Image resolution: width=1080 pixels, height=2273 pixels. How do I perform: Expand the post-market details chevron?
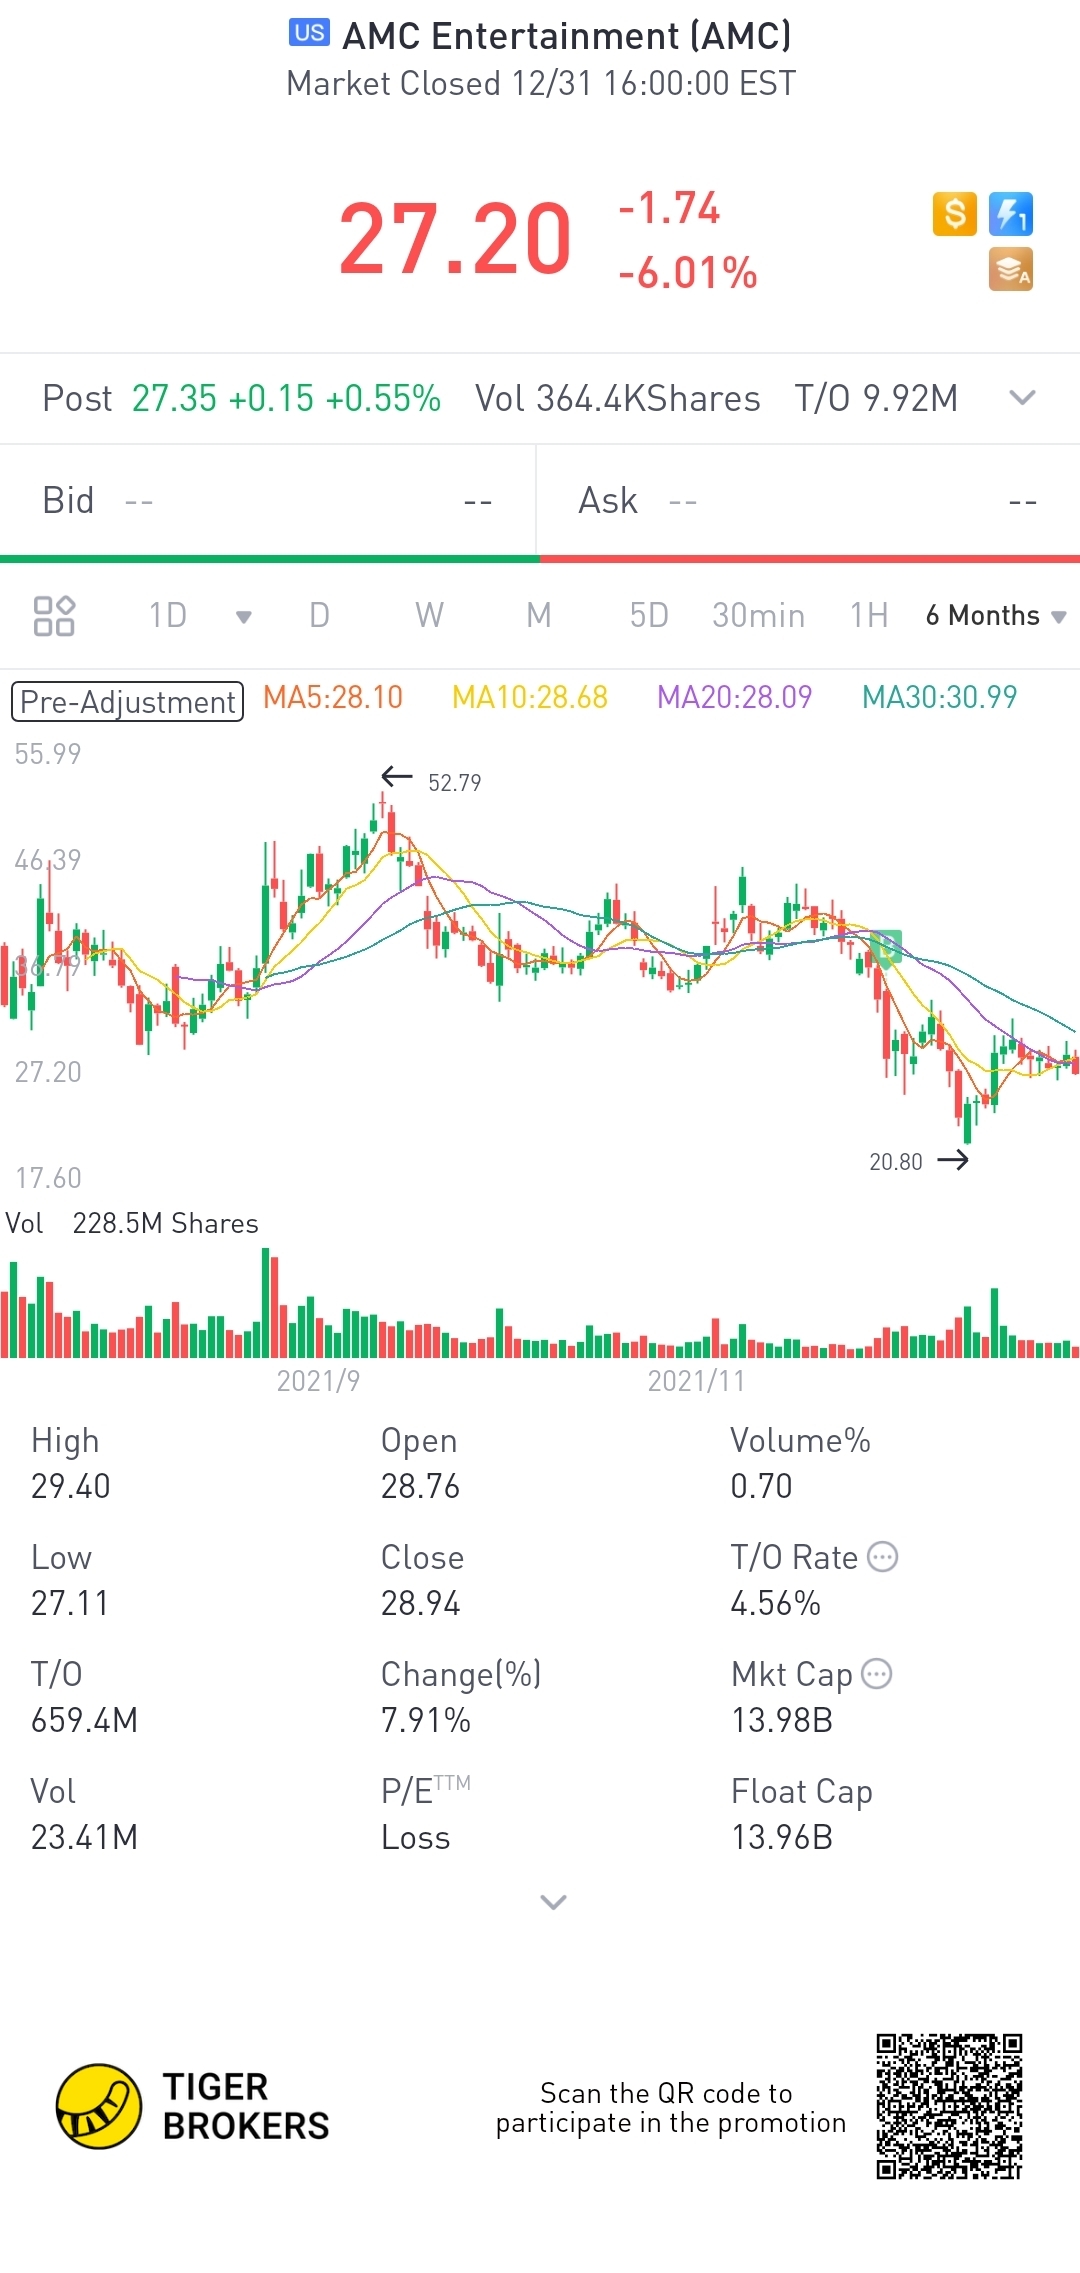pyautogui.click(x=1022, y=398)
